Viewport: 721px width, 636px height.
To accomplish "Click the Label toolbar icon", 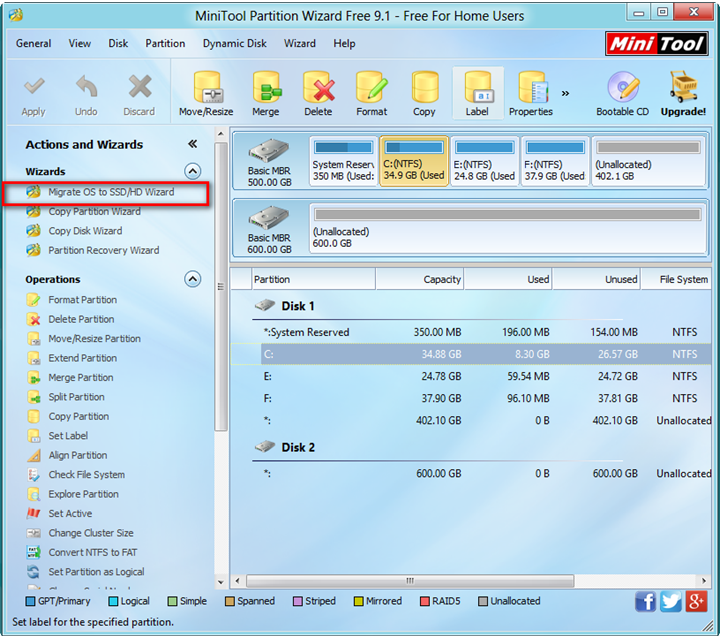I will click(x=478, y=87).
